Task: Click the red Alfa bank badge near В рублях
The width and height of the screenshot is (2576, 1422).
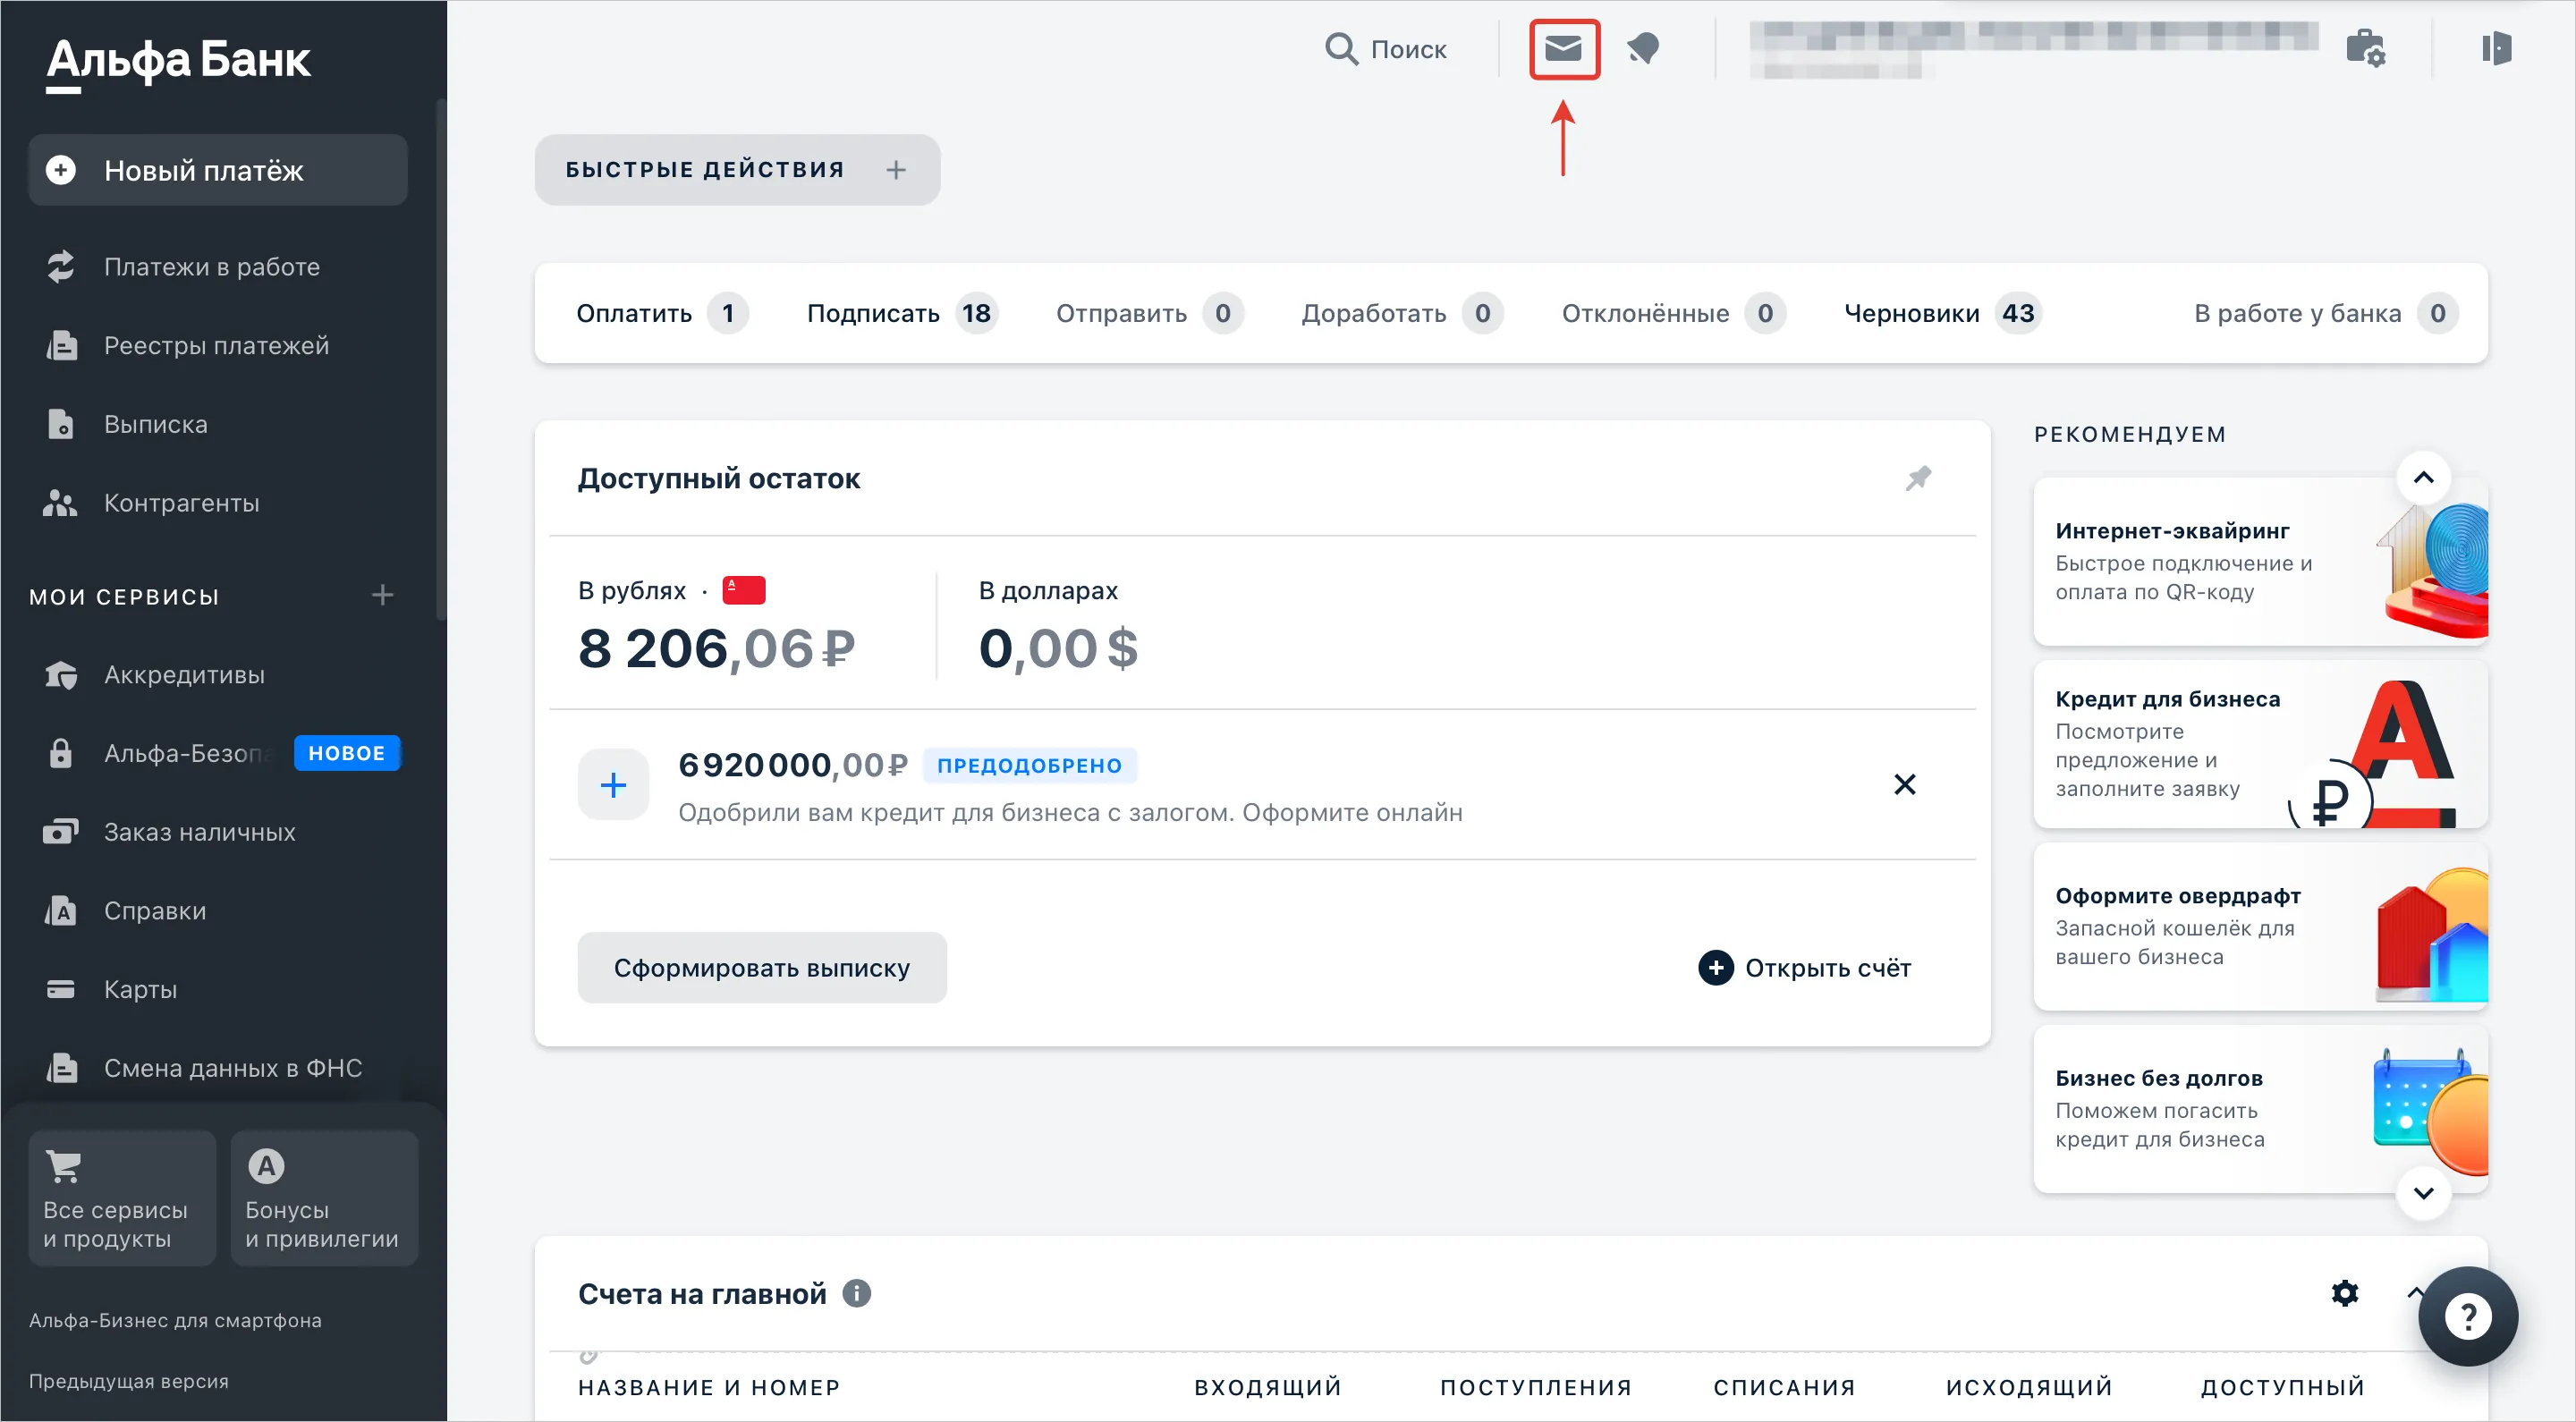Action: click(x=744, y=590)
